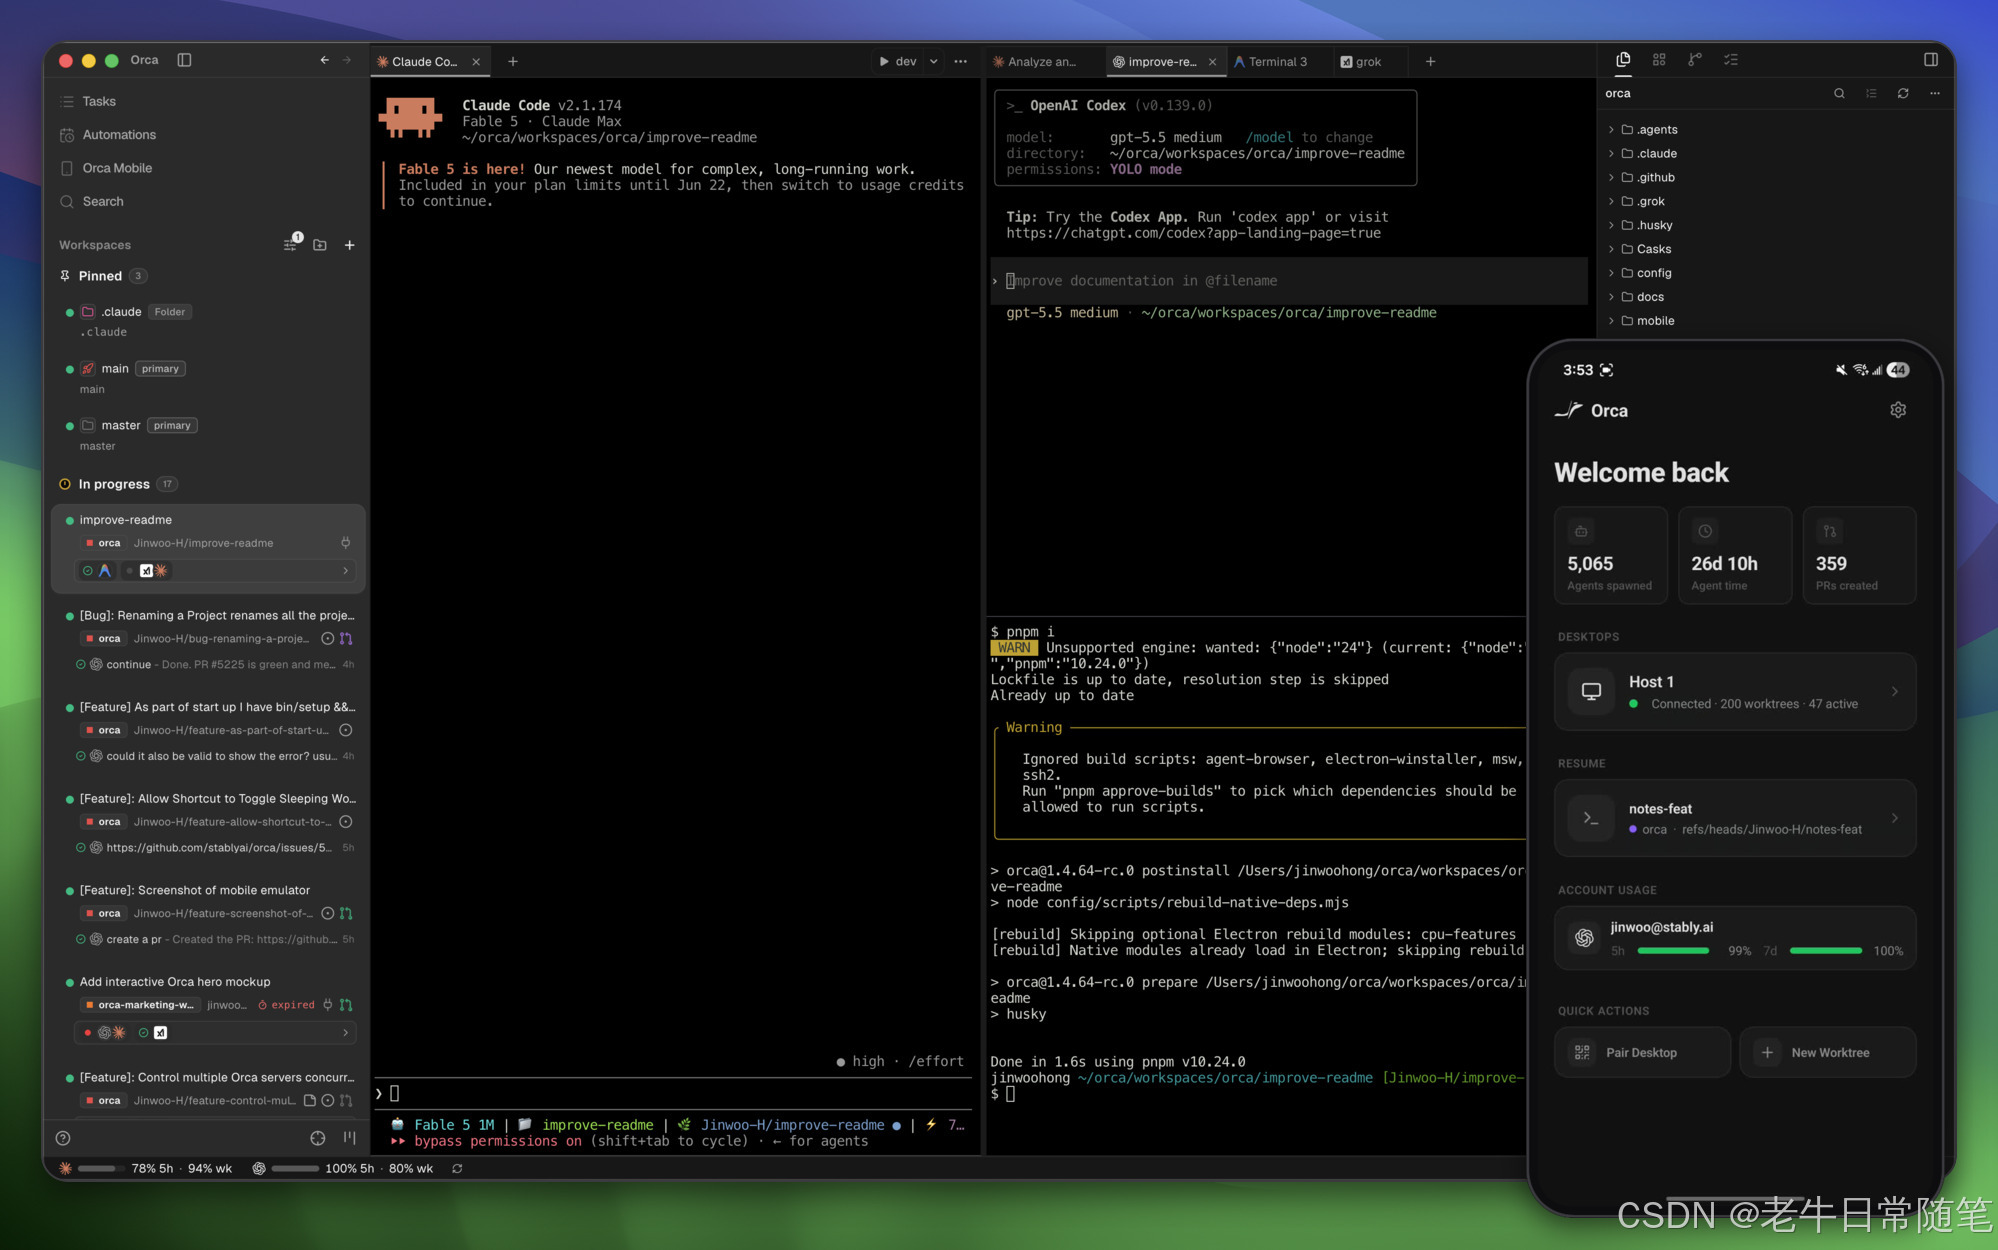The height and width of the screenshot is (1250, 1998).
Task: Open the file explorer panel icon
Action: (1623, 60)
